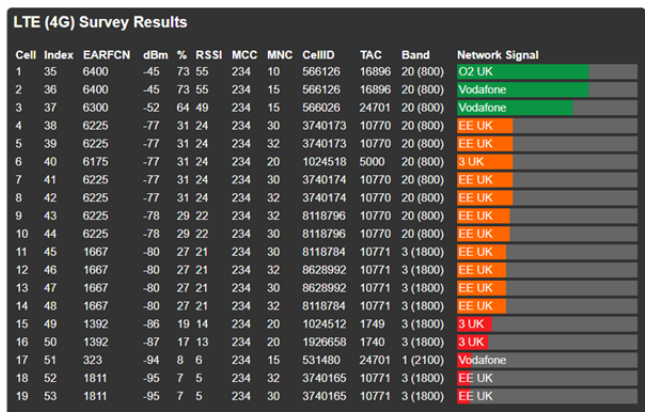Click the Index column header

tap(59, 55)
